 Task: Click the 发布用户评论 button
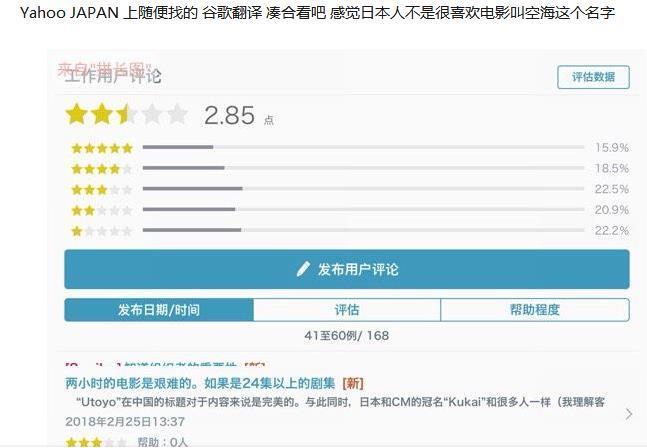347,269
